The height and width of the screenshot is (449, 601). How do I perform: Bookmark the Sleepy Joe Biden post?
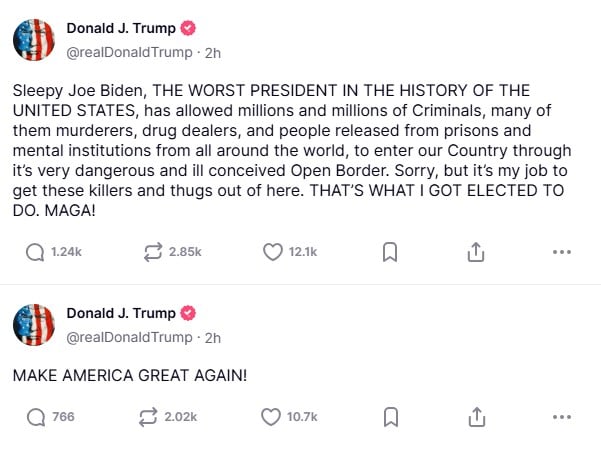pyautogui.click(x=390, y=252)
